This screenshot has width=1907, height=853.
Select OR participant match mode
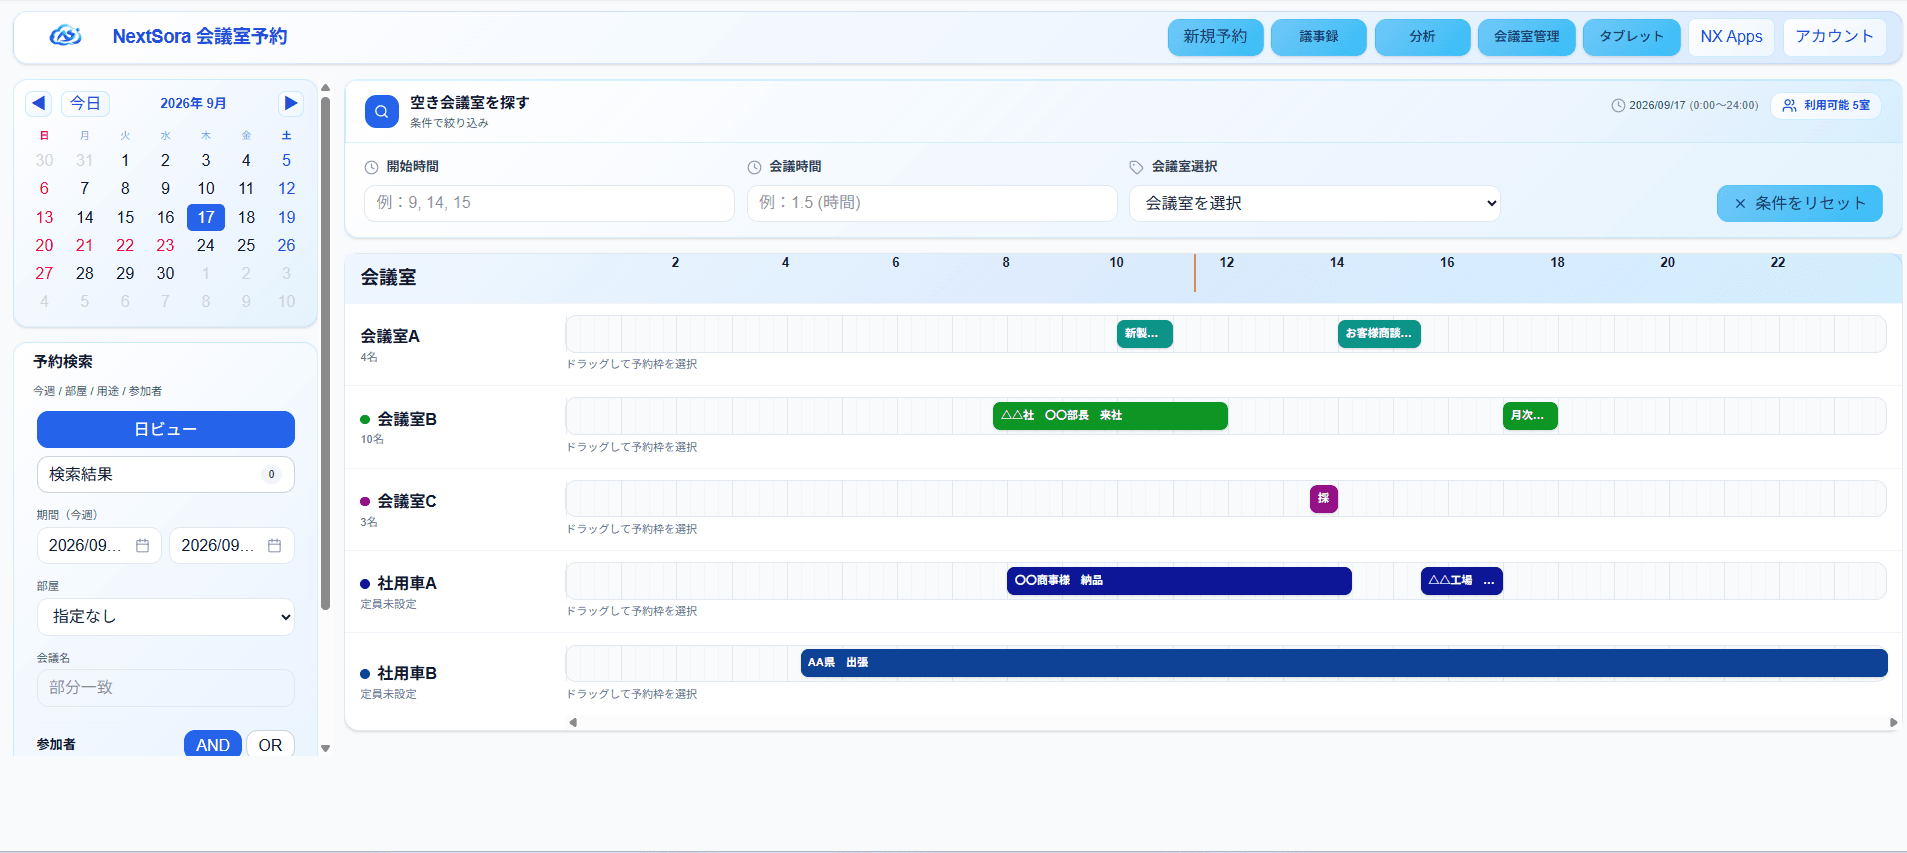270,744
